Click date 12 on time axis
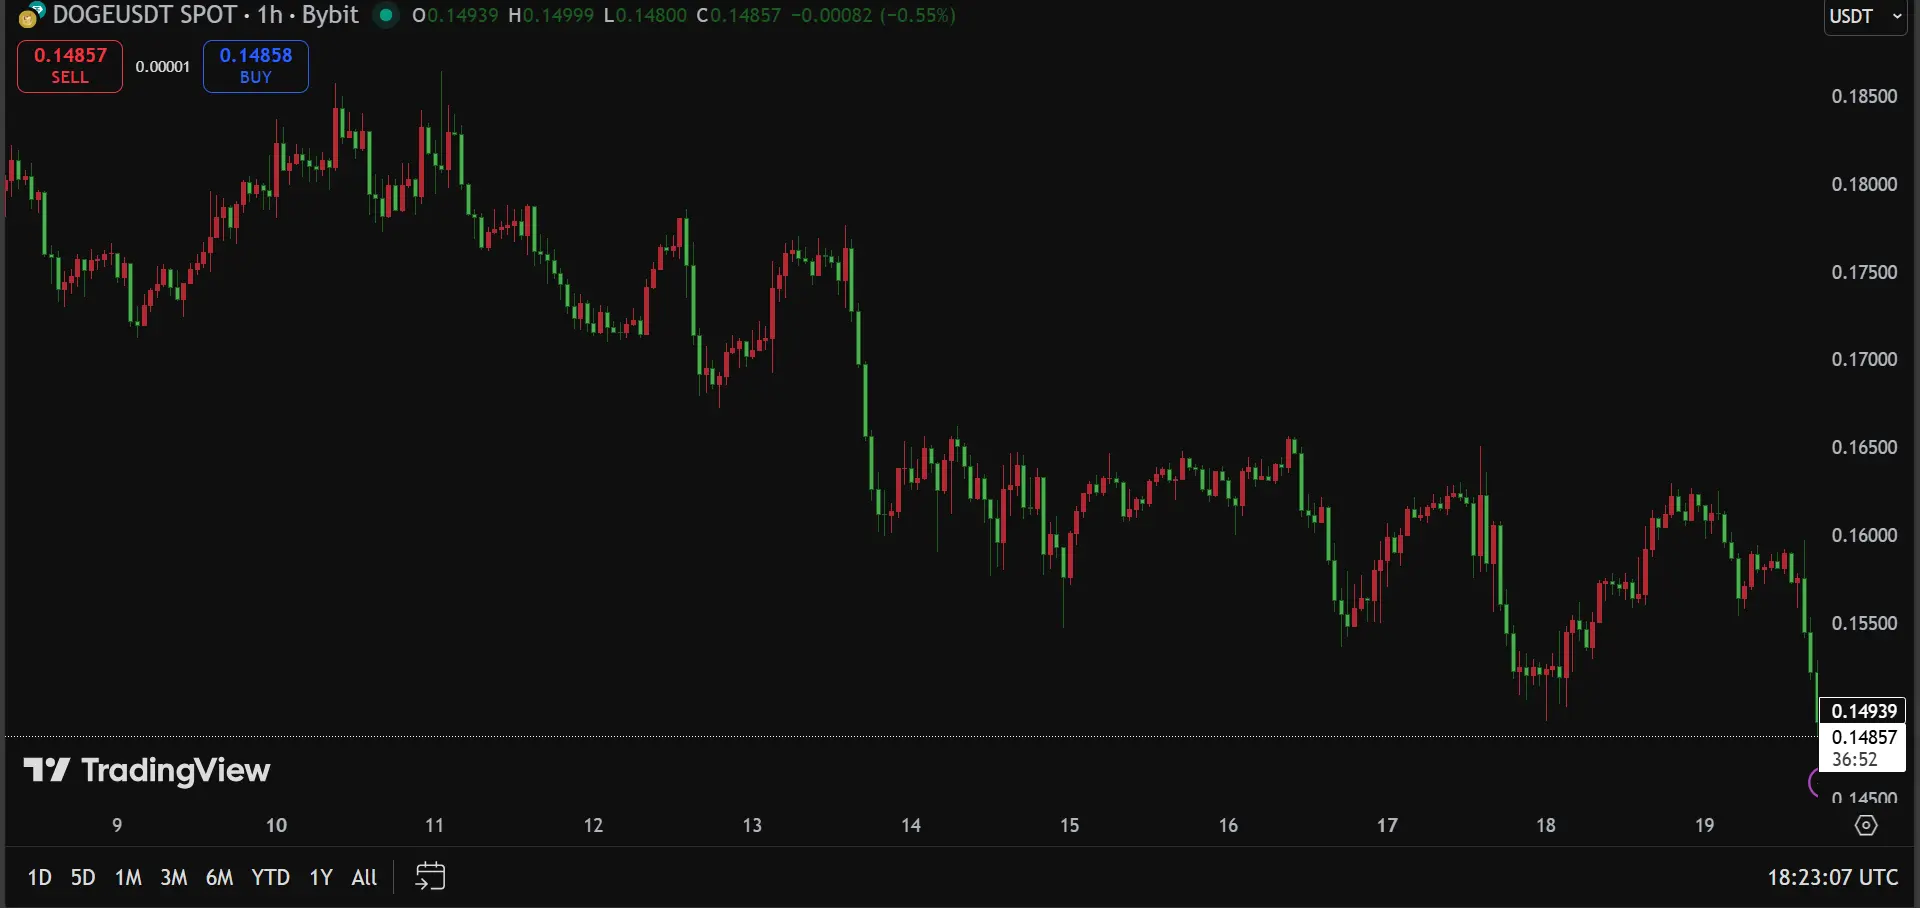The width and height of the screenshot is (1920, 908). point(593,825)
